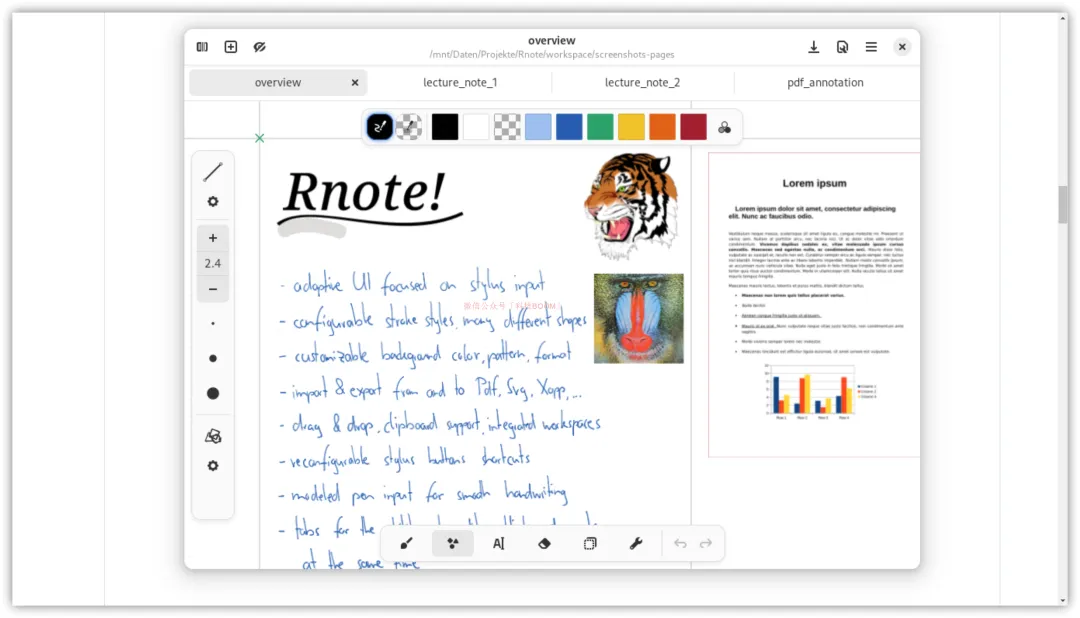Pick the red color swatch
This screenshot has height=618, width=1080.
(694, 127)
